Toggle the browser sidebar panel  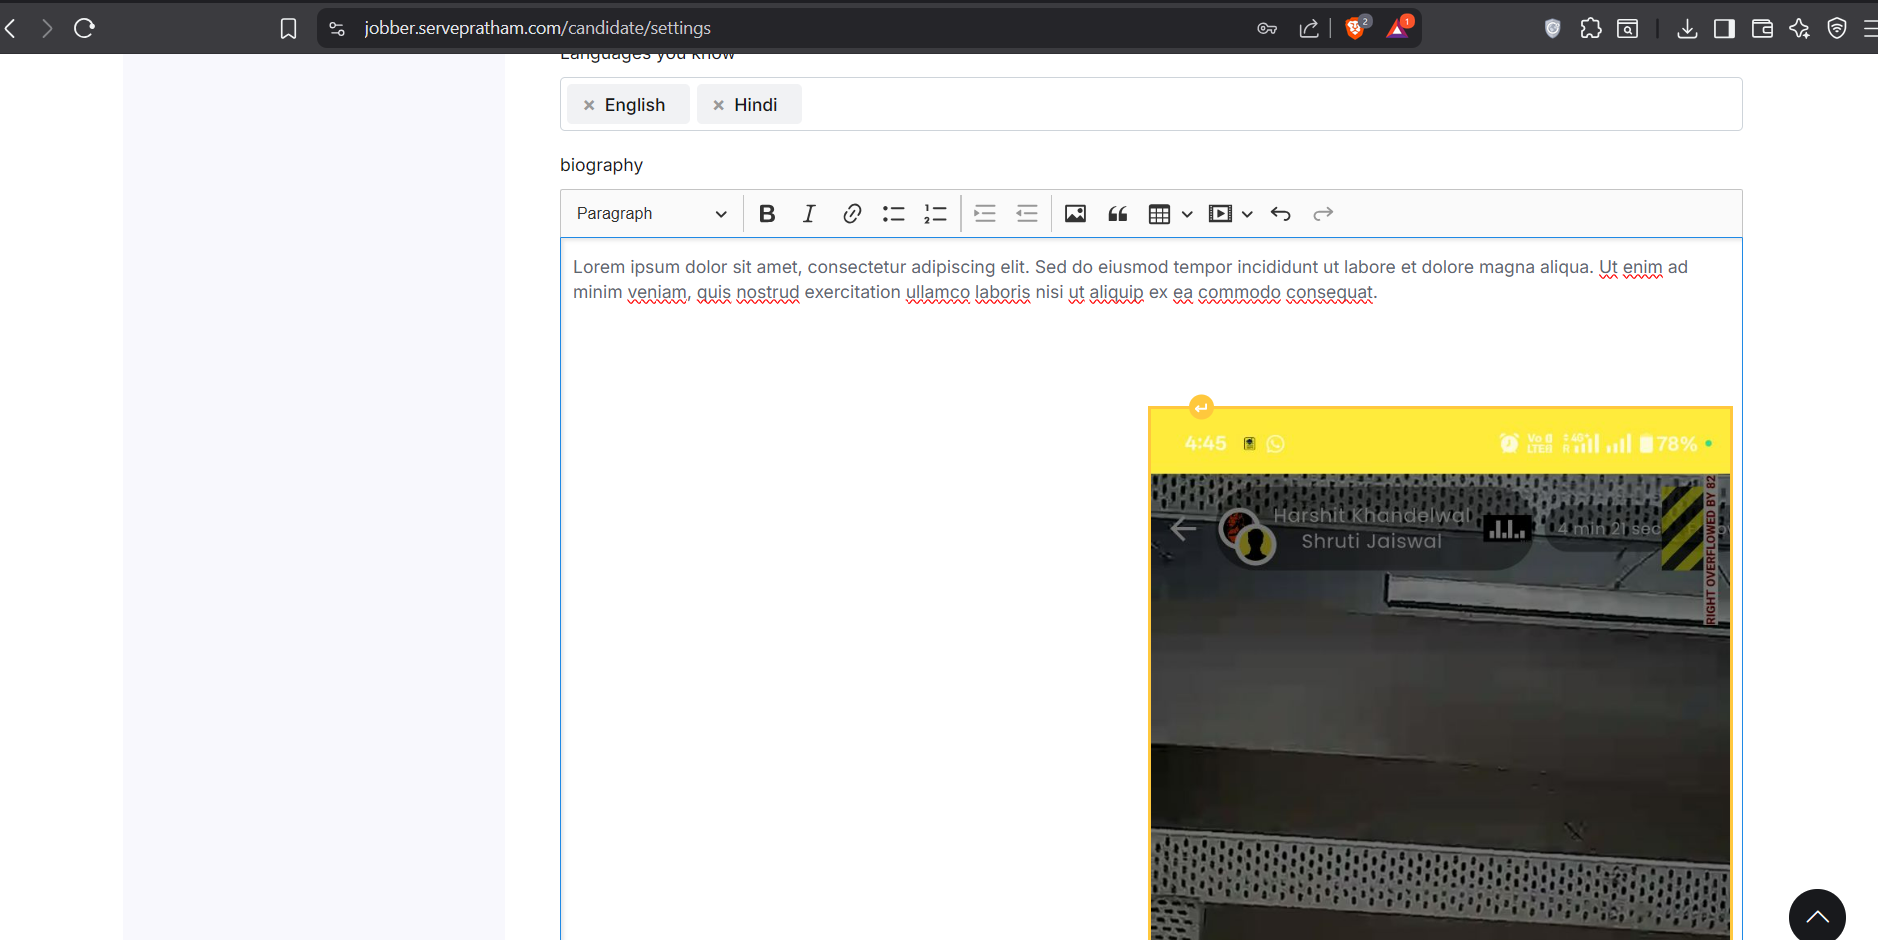pyautogui.click(x=1724, y=28)
